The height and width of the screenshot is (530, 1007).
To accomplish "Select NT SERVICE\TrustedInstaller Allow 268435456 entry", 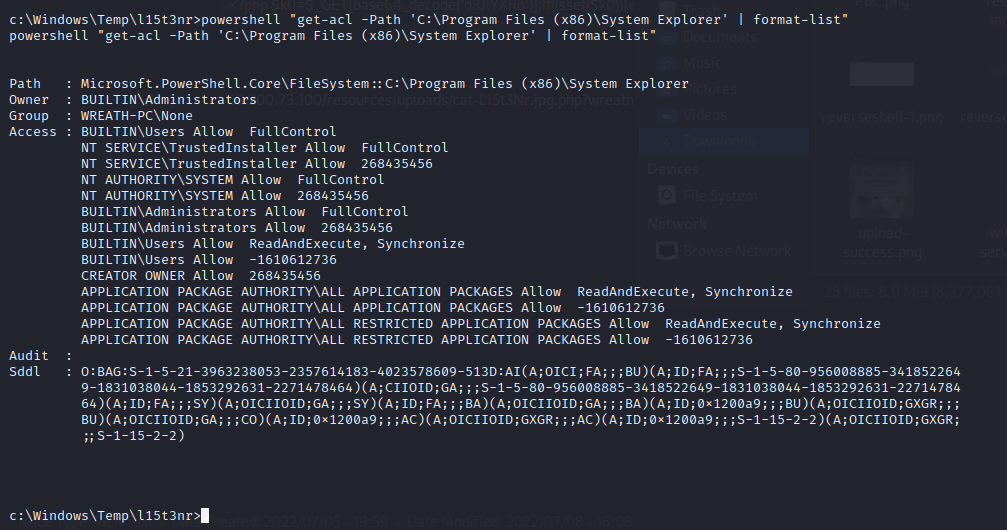I will 257,164.
